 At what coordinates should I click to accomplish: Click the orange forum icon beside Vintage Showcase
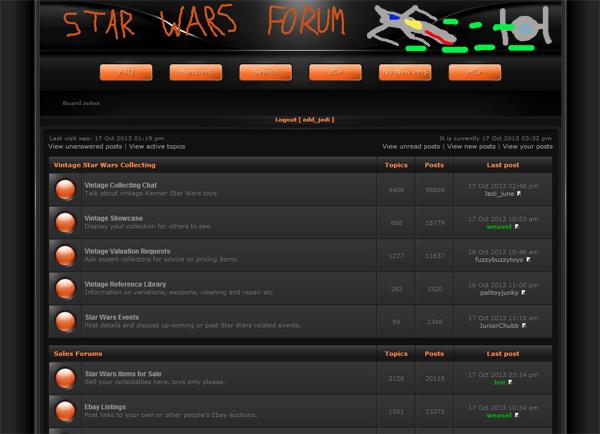tap(65, 222)
